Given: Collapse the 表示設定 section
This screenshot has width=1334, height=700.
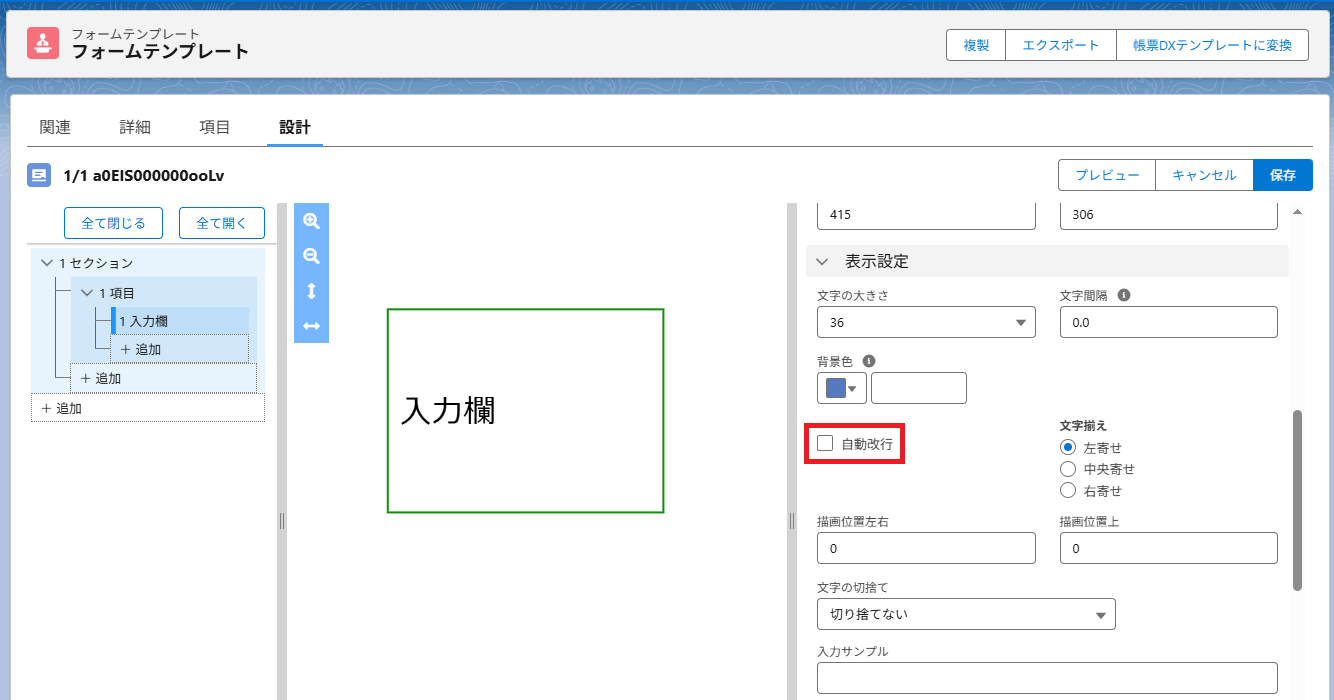Looking at the screenshot, I should [x=823, y=262].
